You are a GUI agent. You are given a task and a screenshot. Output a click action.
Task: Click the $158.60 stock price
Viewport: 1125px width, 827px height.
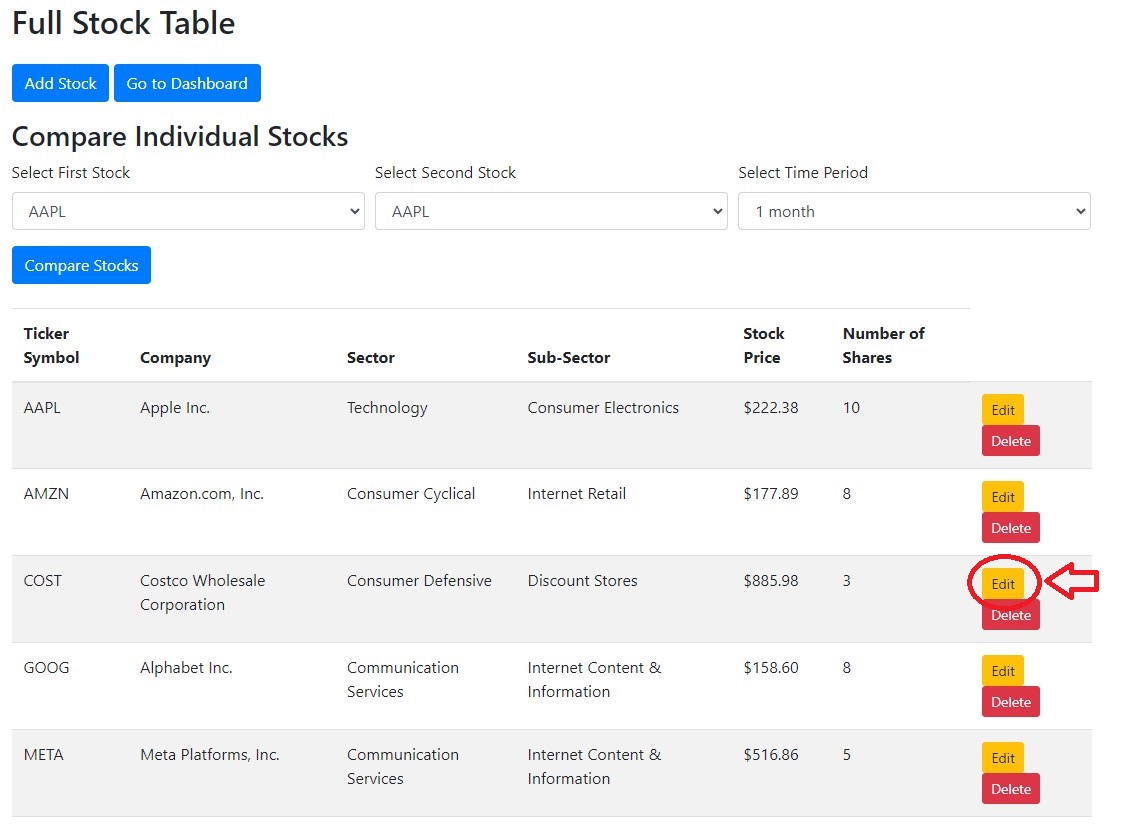(x=771, y=668)
